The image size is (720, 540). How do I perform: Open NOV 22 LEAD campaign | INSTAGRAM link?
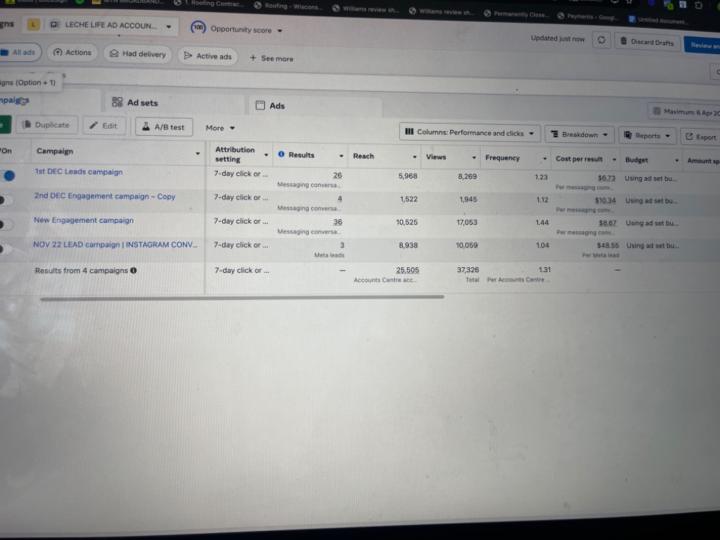pyautogui.click(x=115, y=244)
